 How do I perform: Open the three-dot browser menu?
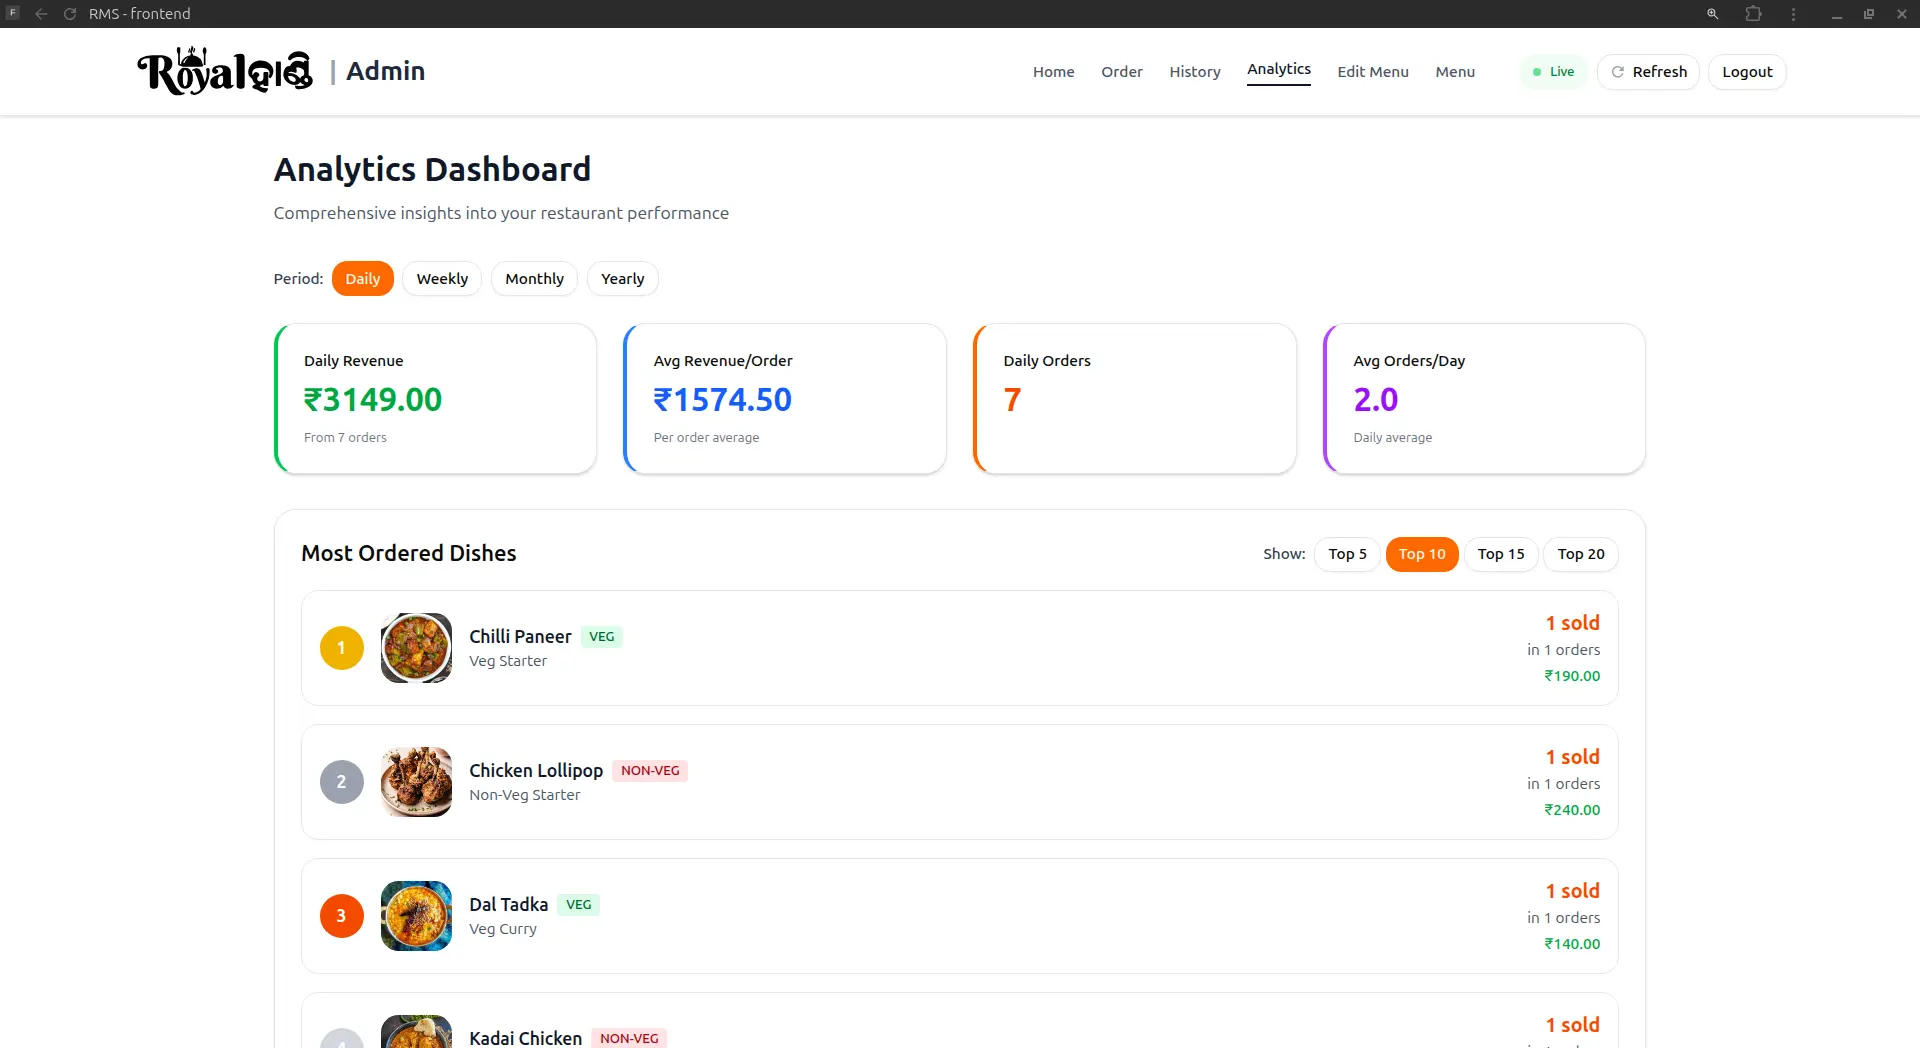[x=1793, y=14]
